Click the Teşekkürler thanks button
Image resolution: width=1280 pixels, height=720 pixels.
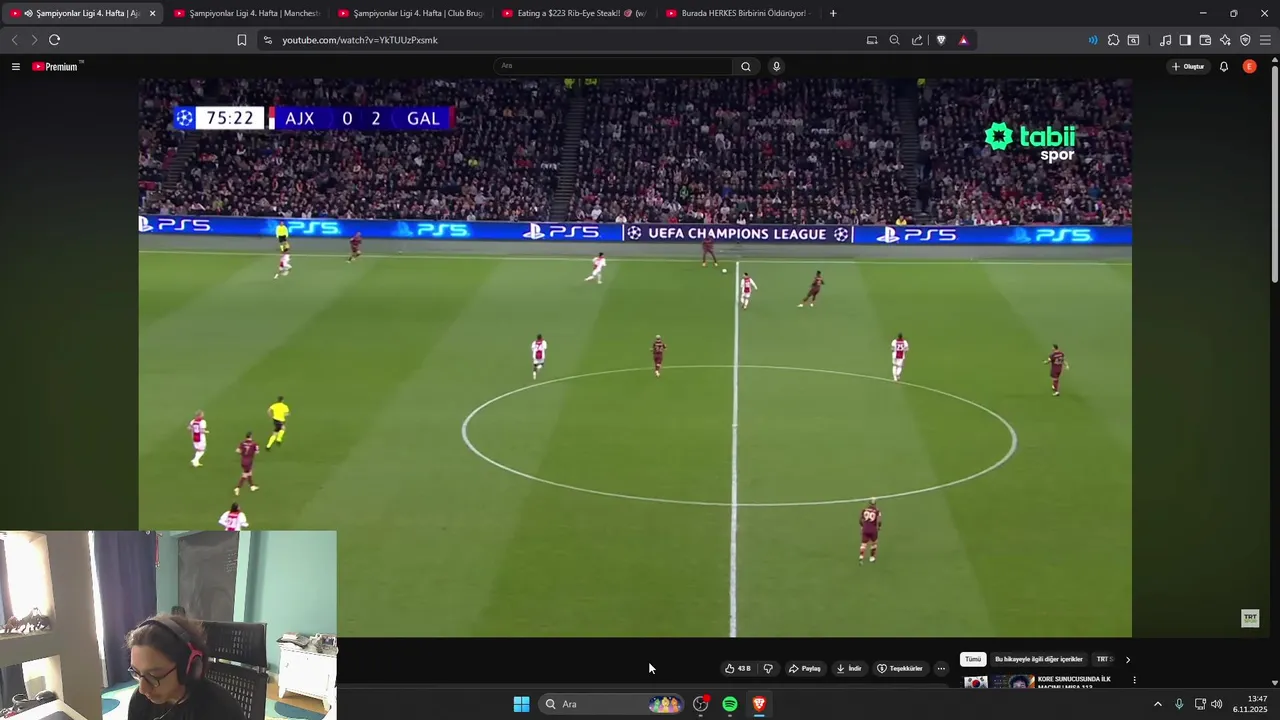(900, 668)
